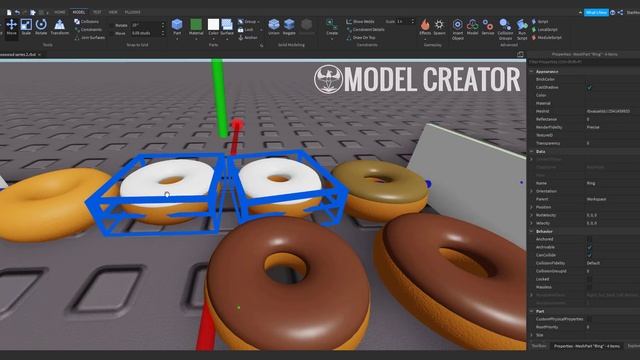Open Collision Groups
640x360 pixels.
tap(505, 29)
